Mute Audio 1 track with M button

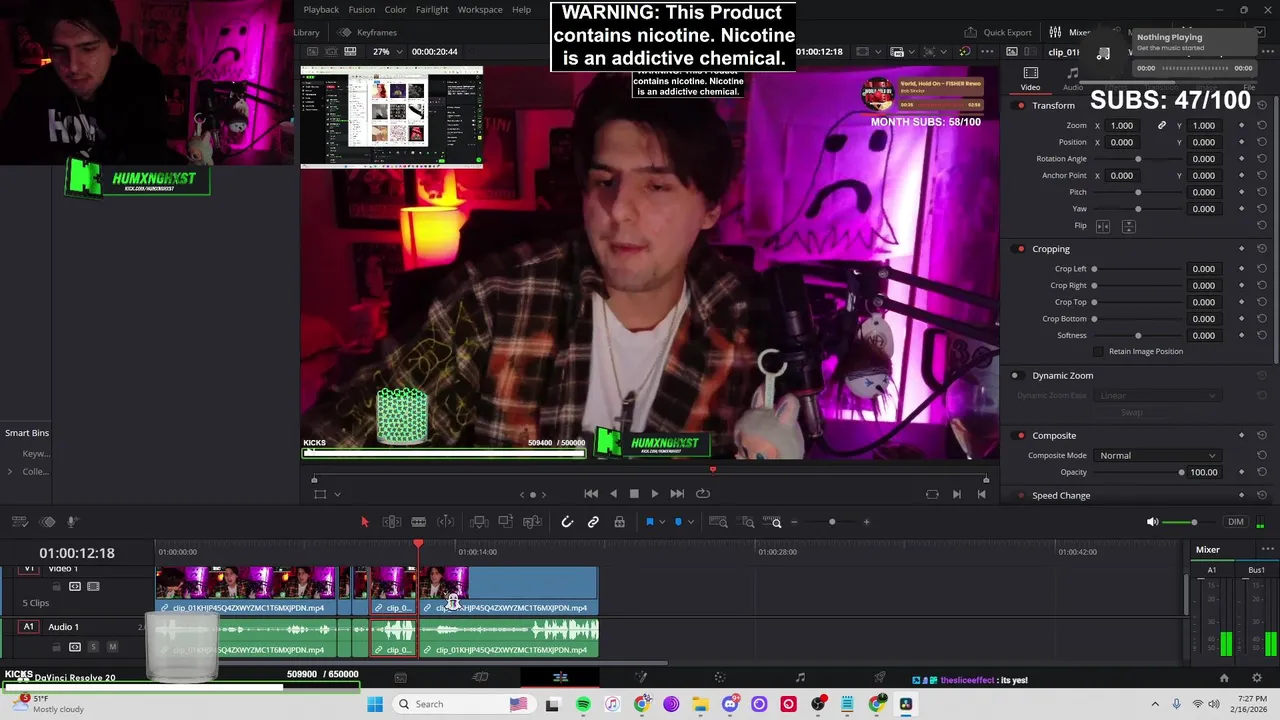click(x=112, y=647)
